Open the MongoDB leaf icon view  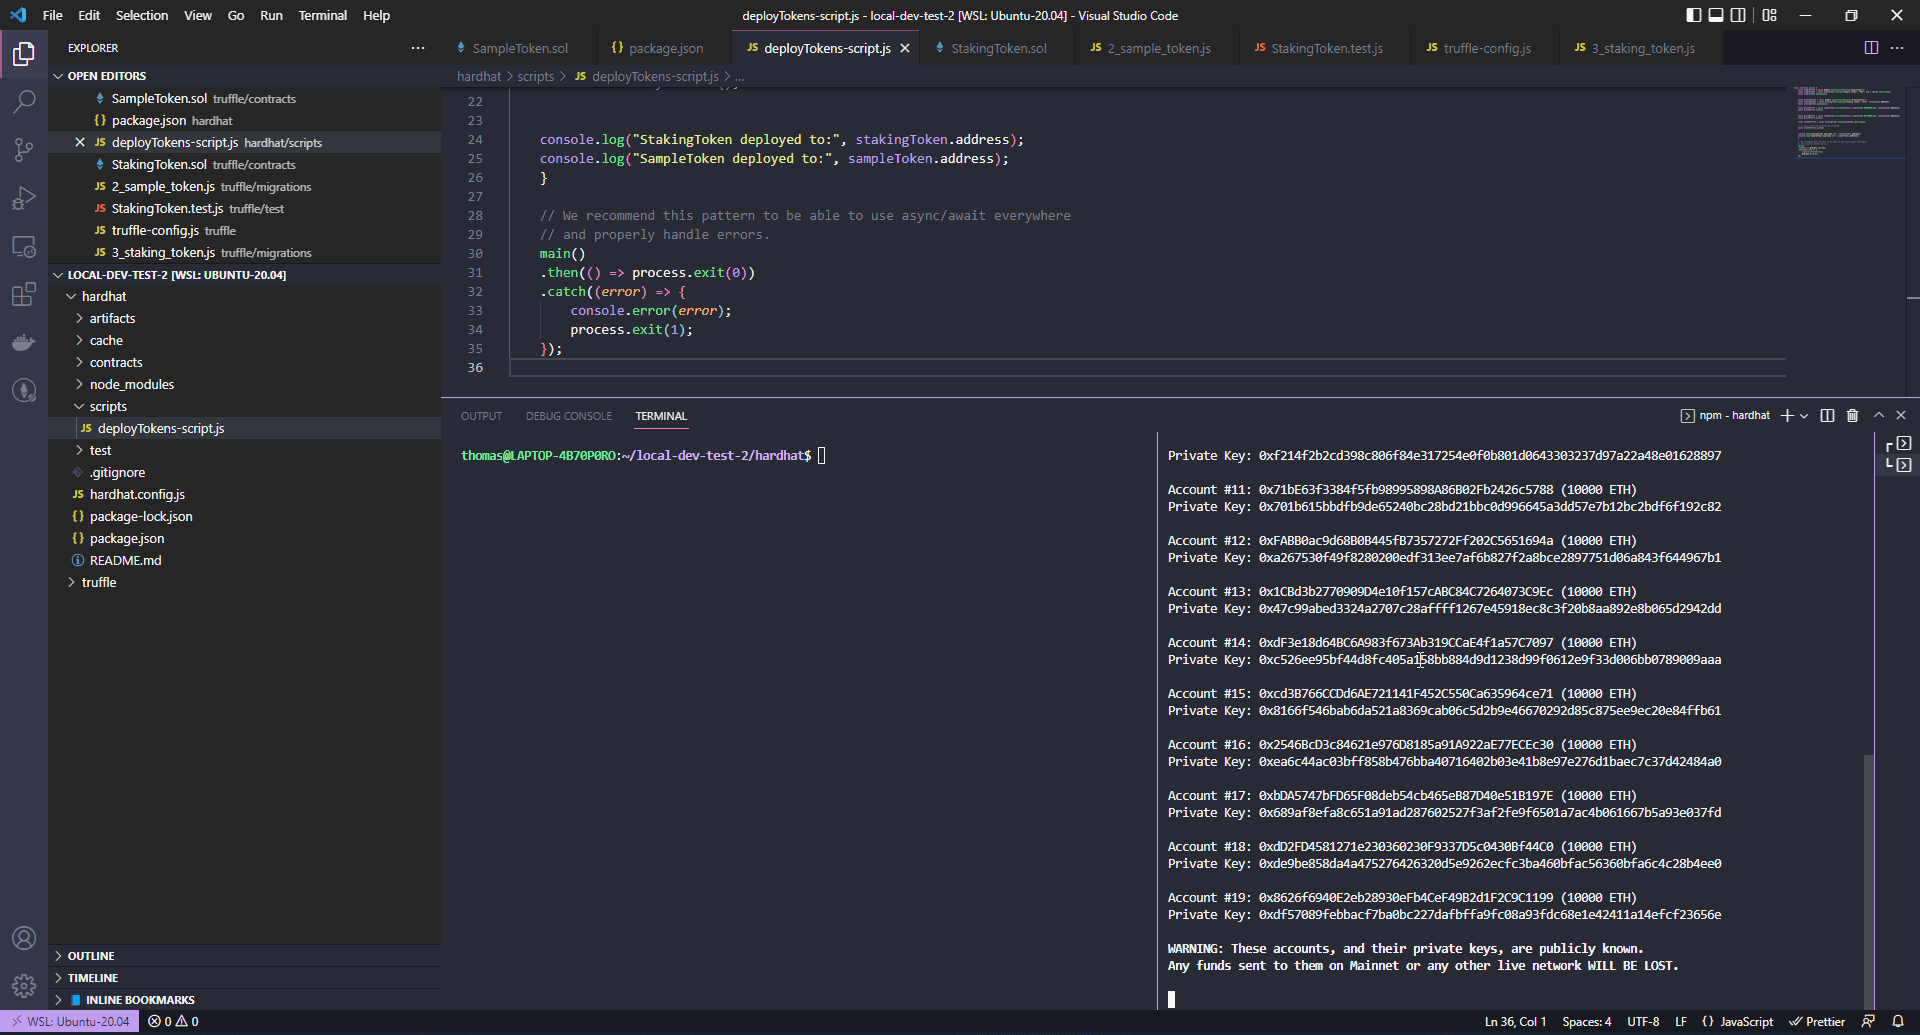pyautogui.click(x=24, y=390)
